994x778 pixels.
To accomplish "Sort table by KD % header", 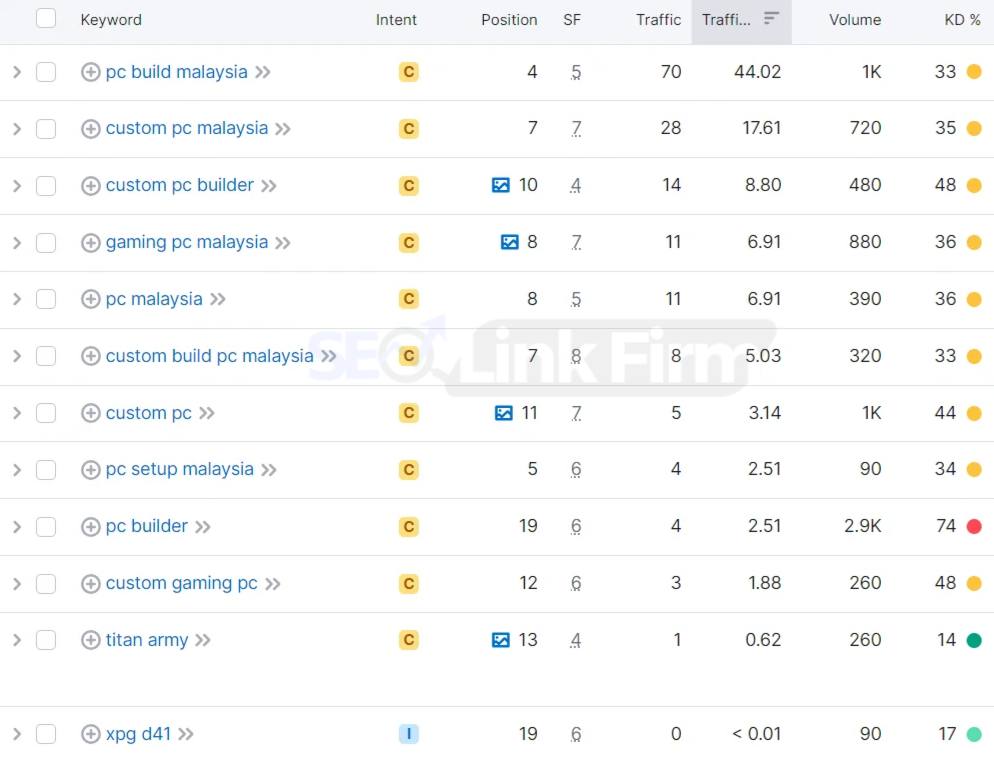I will [x=962, y=20].
